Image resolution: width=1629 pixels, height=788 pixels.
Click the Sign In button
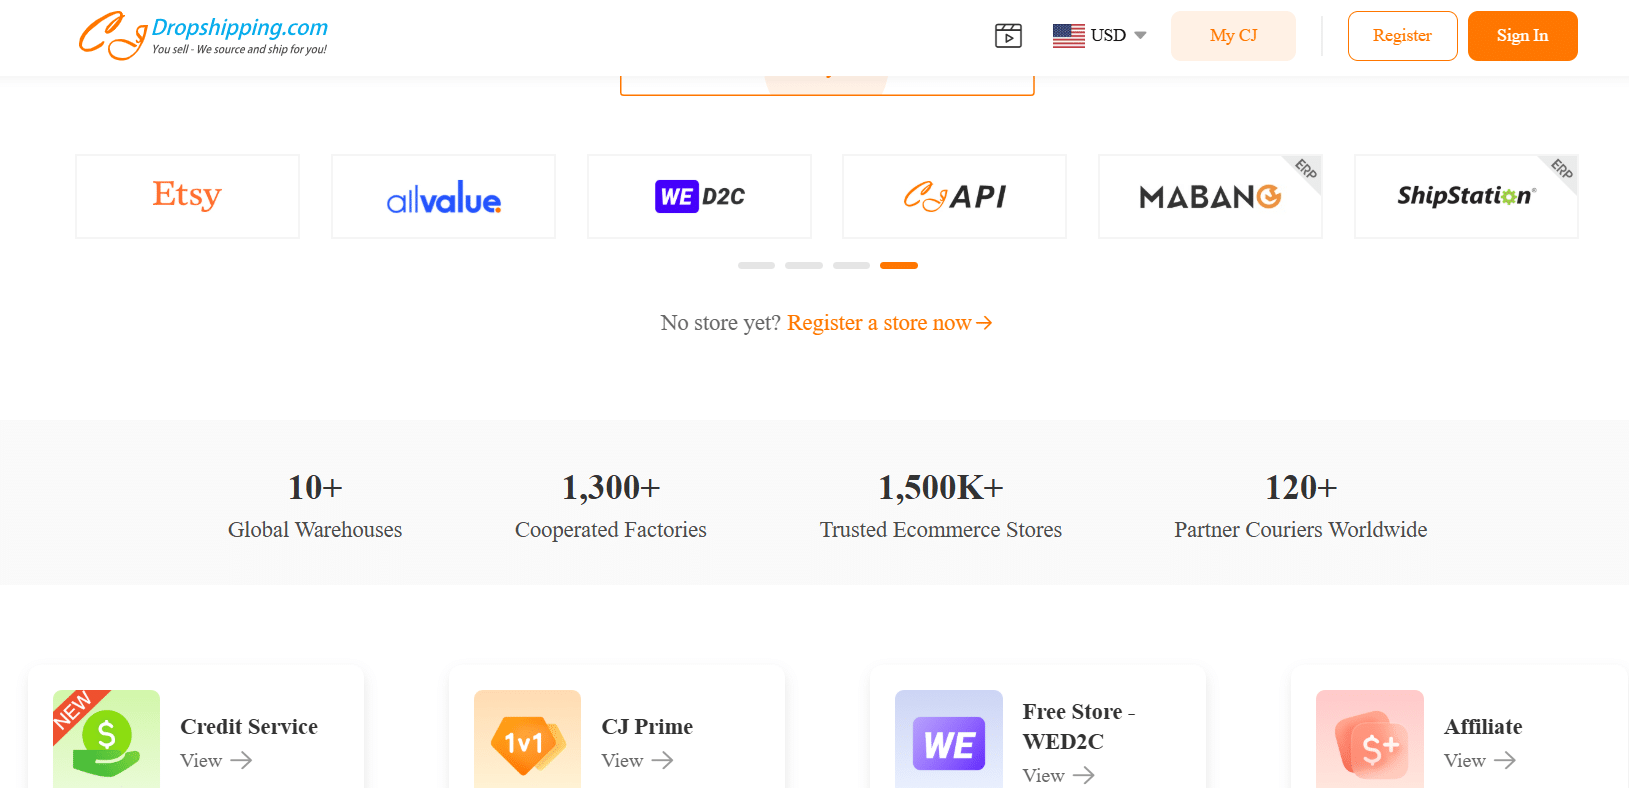click(1522, 35)
